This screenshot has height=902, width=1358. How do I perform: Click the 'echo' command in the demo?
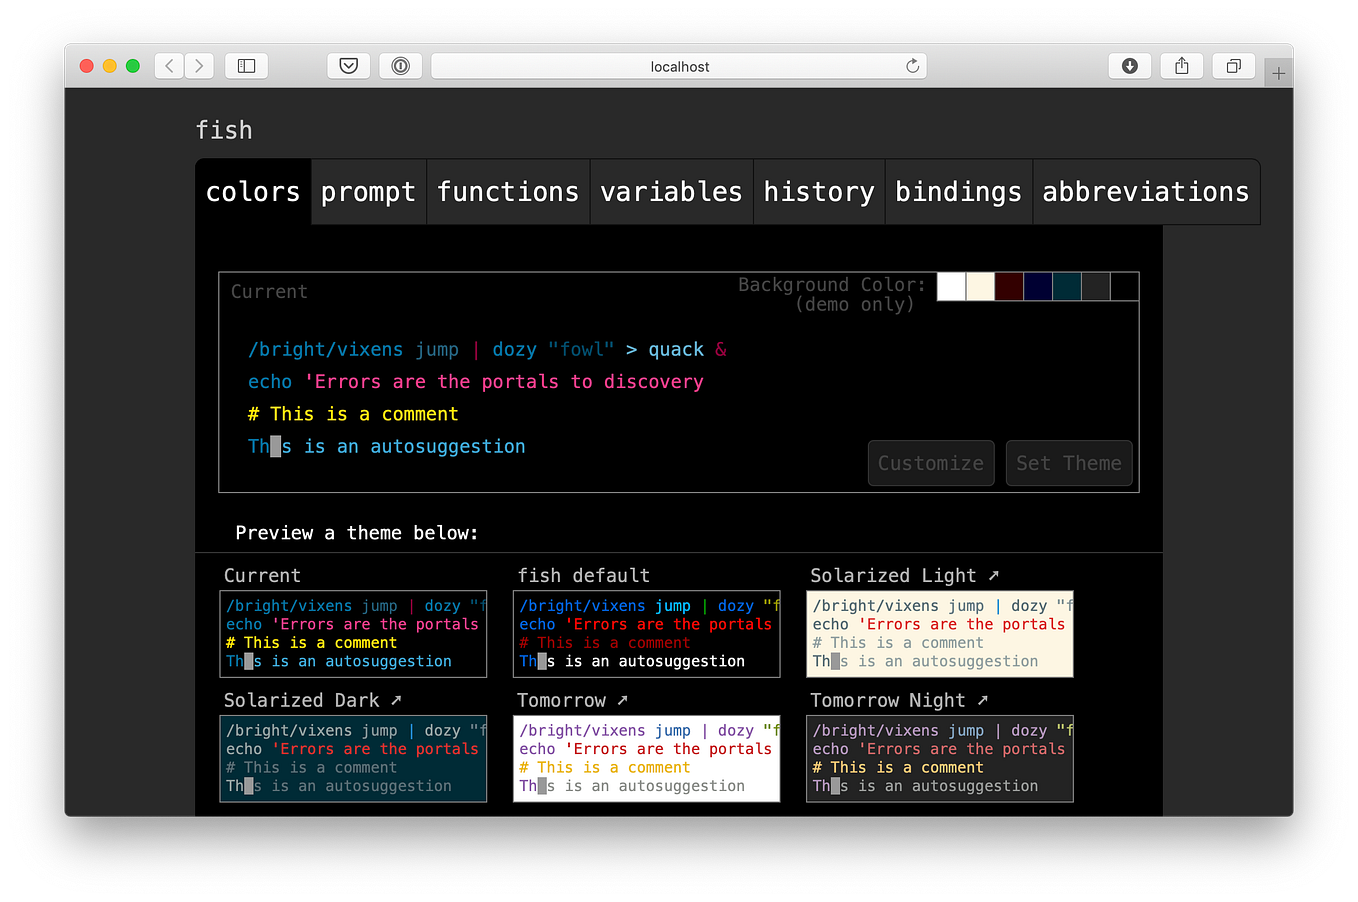pos(270,382)
